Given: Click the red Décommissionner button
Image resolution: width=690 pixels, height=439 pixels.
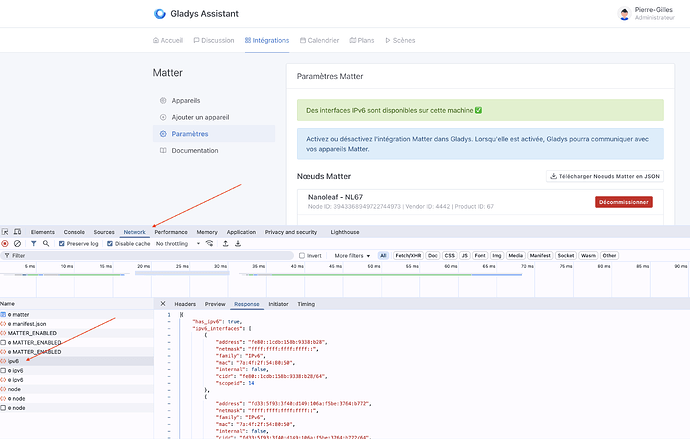Looking at the screenshot, I should (623, 201).
